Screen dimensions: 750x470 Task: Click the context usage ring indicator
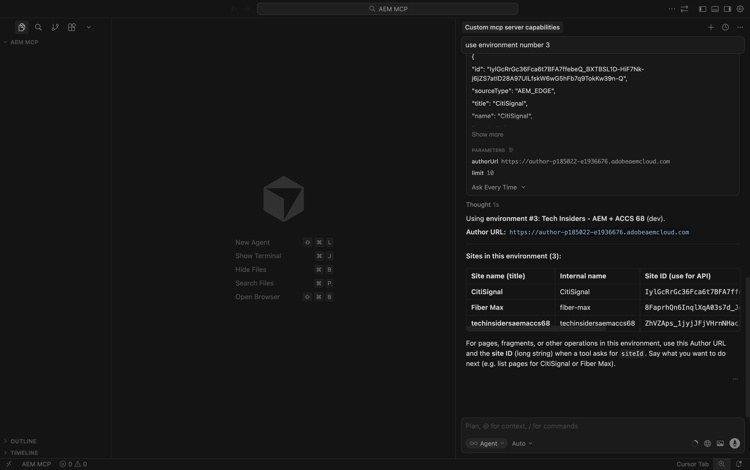695,444
